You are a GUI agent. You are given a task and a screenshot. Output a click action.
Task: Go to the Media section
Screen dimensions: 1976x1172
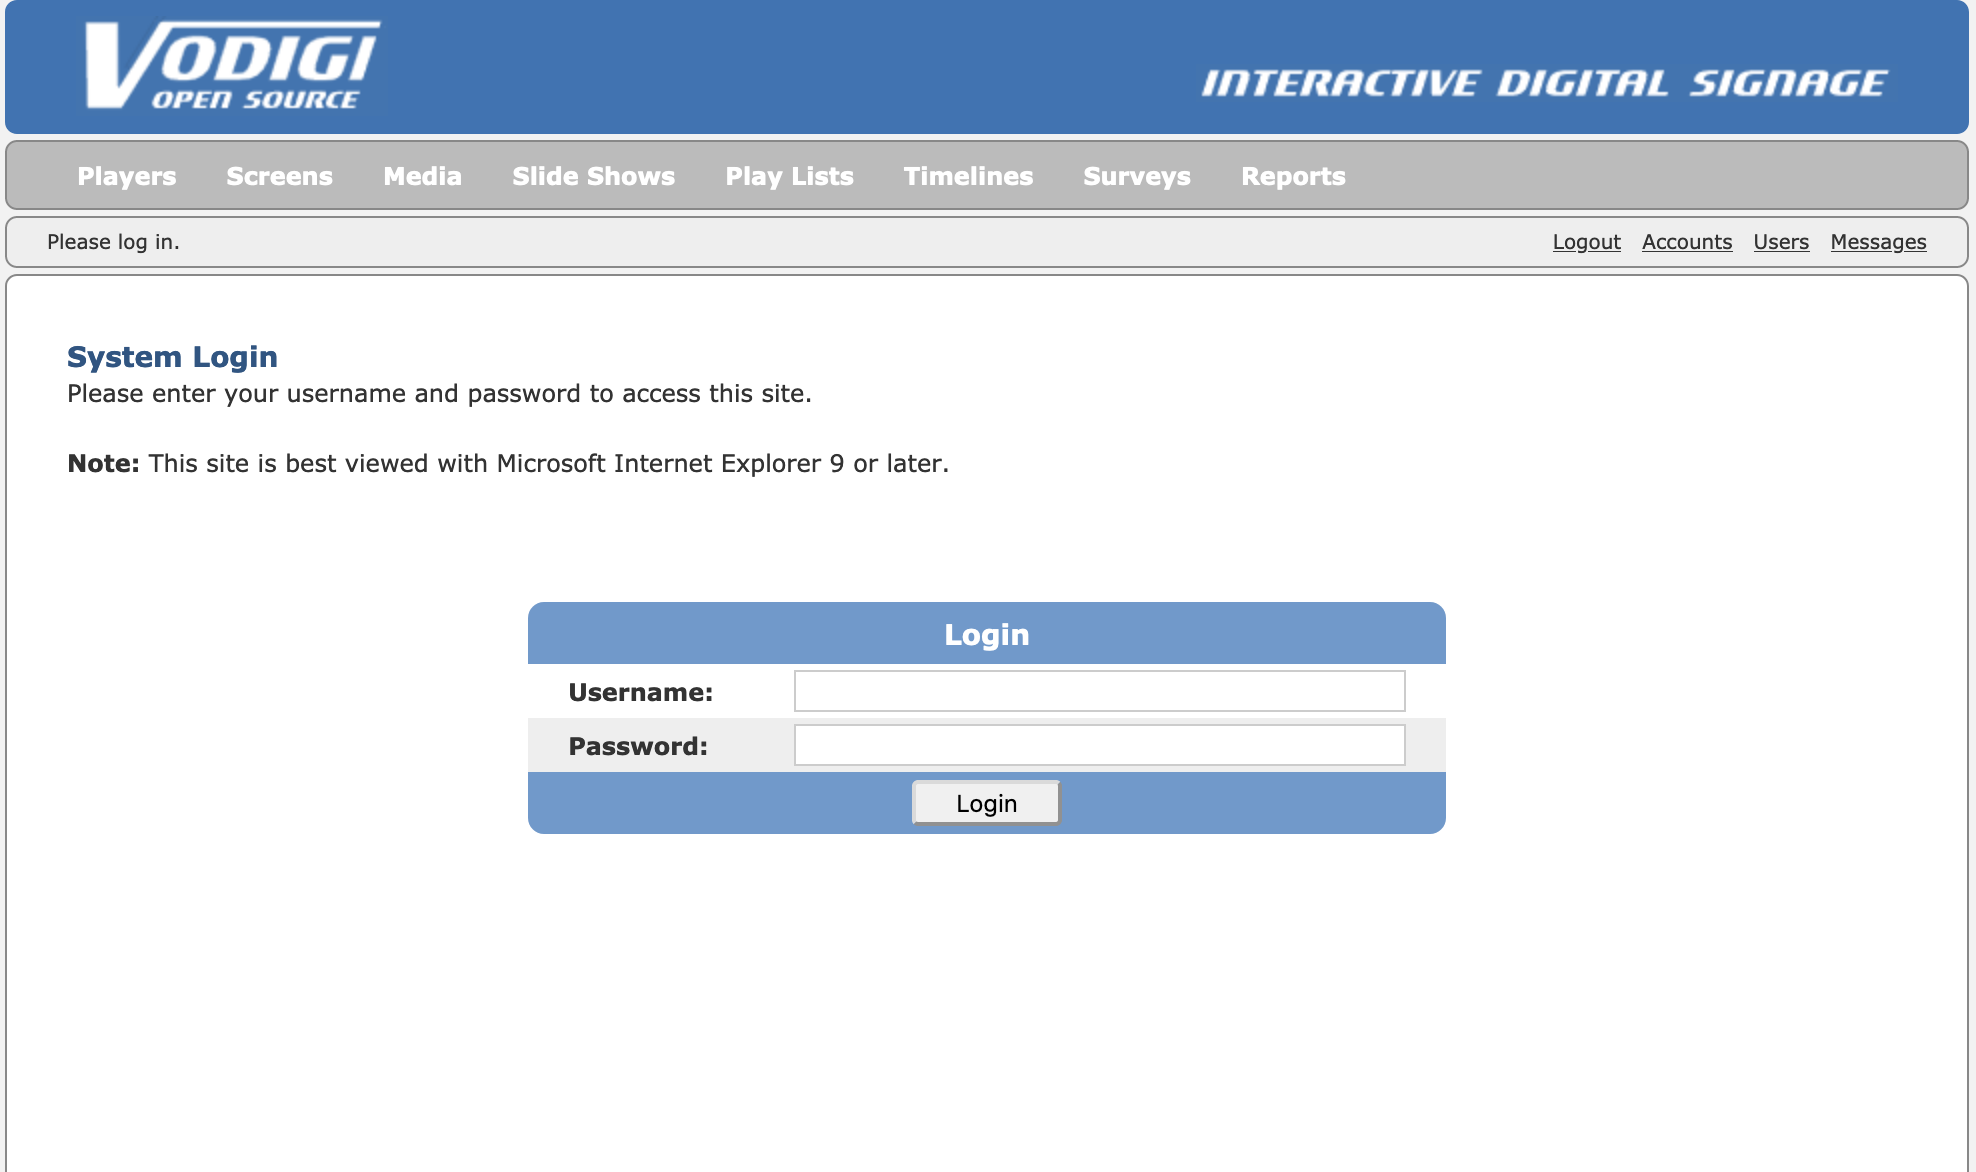[422, 176]
